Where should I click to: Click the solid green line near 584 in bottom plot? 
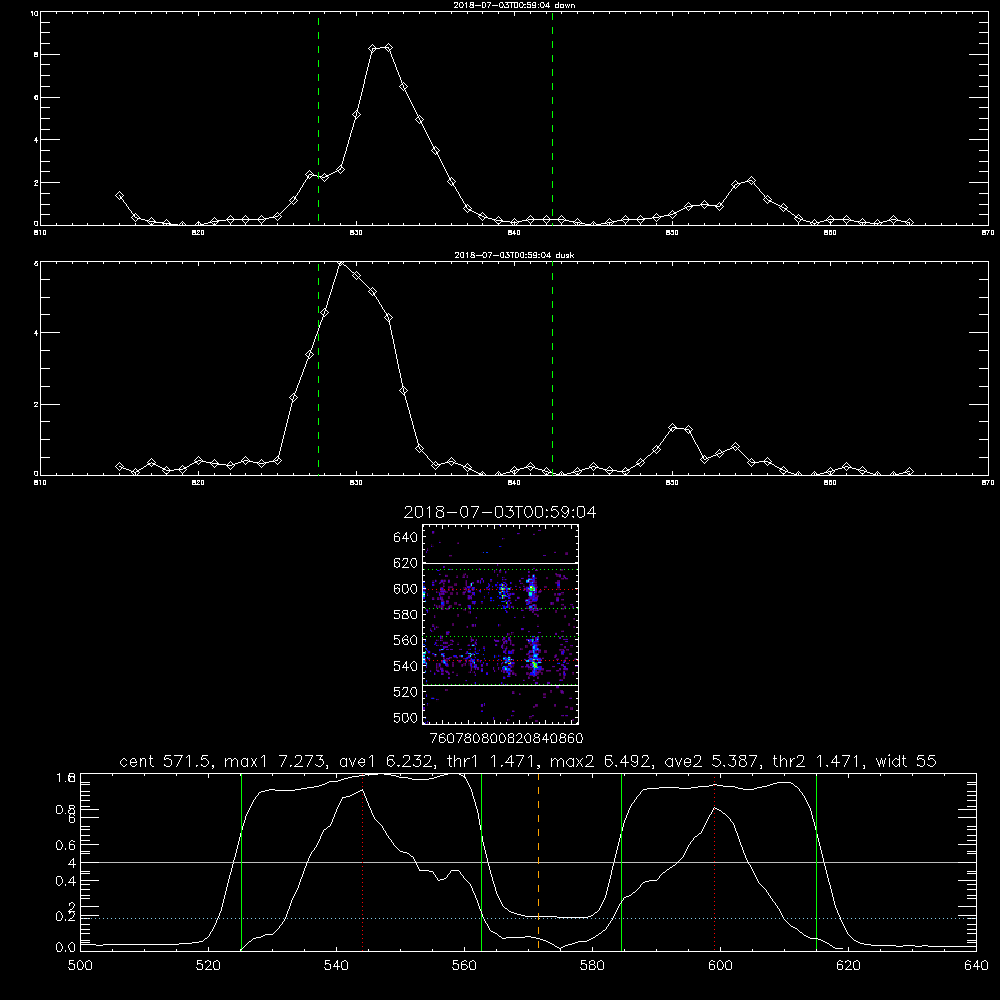coord(621,862)
